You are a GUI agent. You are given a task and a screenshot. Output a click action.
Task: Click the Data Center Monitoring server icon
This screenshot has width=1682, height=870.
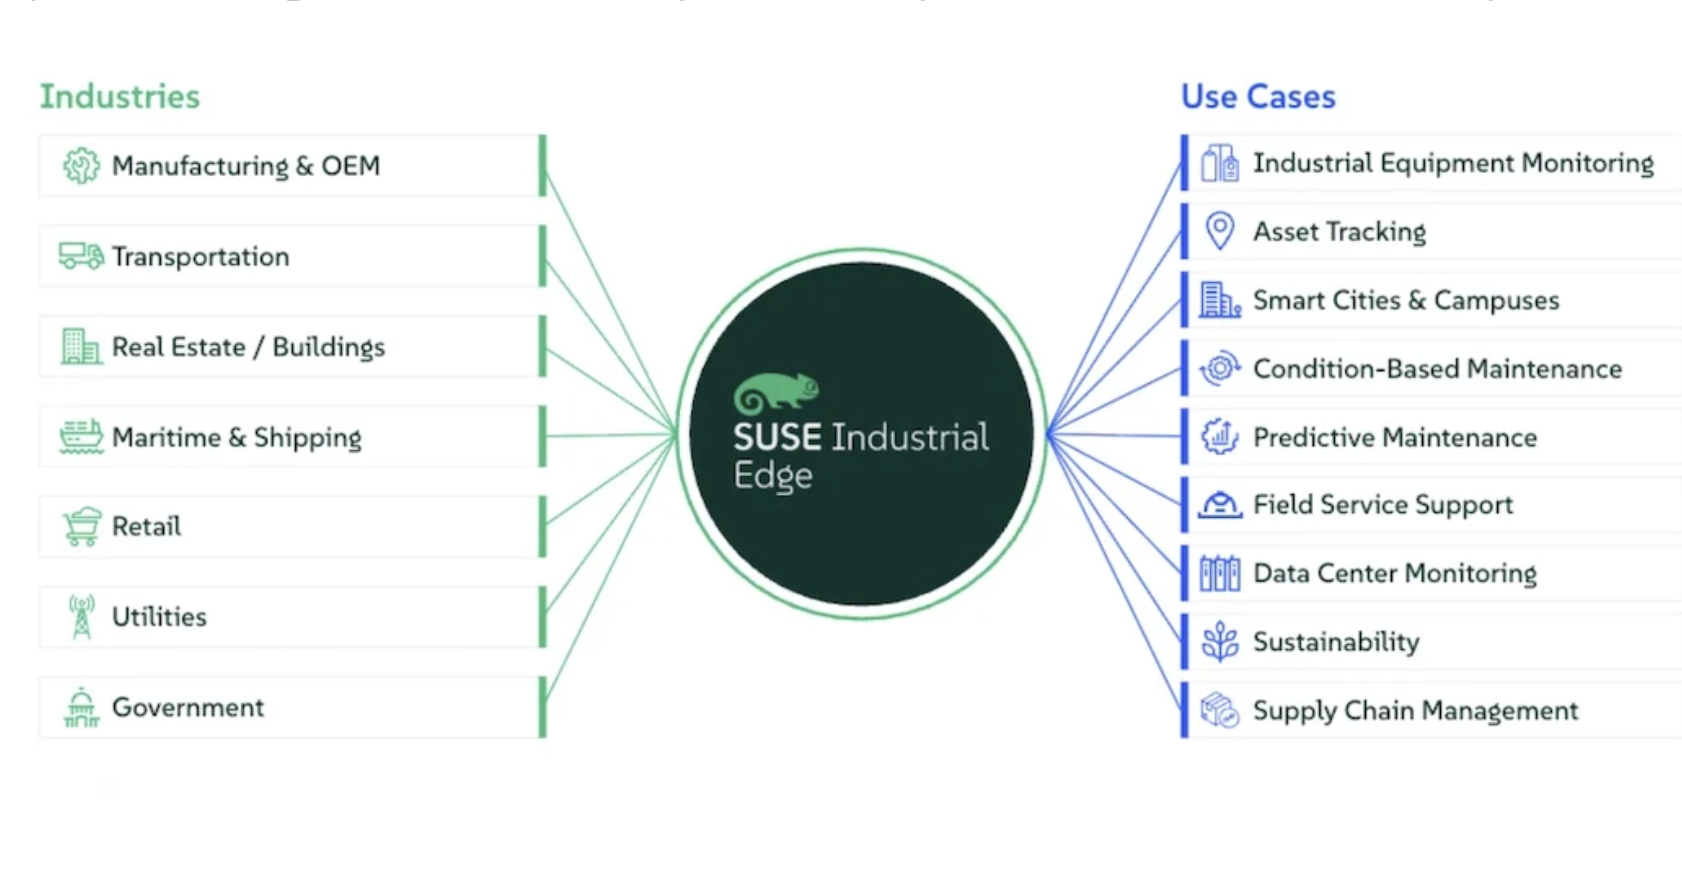click(1219, 574)
